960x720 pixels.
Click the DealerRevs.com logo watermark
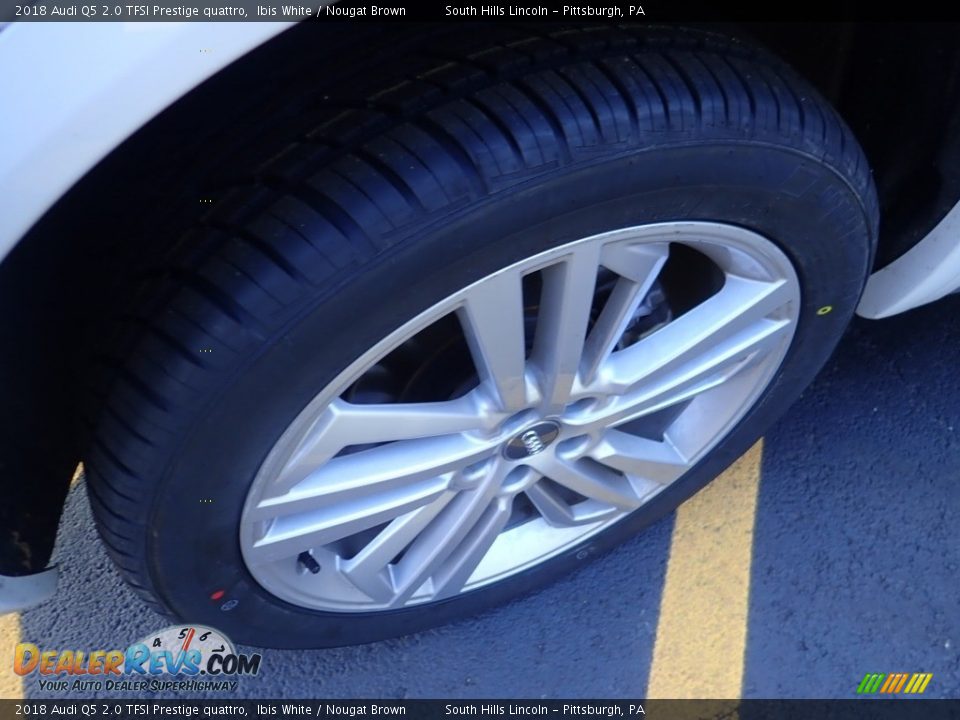point(137,660)
